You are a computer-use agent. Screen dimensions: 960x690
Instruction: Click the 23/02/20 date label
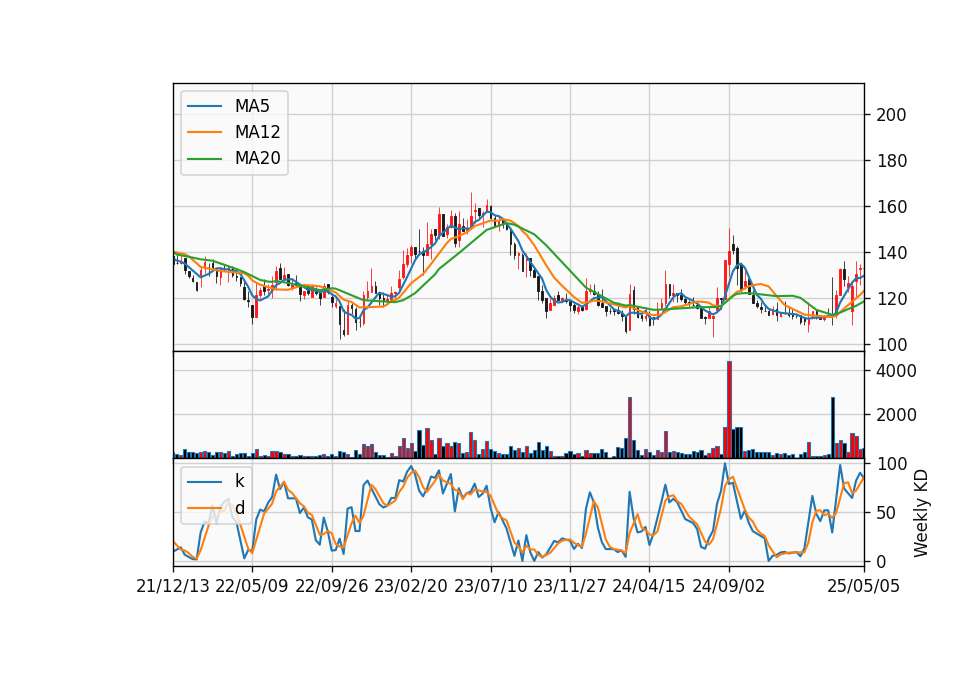pos(411,587)
